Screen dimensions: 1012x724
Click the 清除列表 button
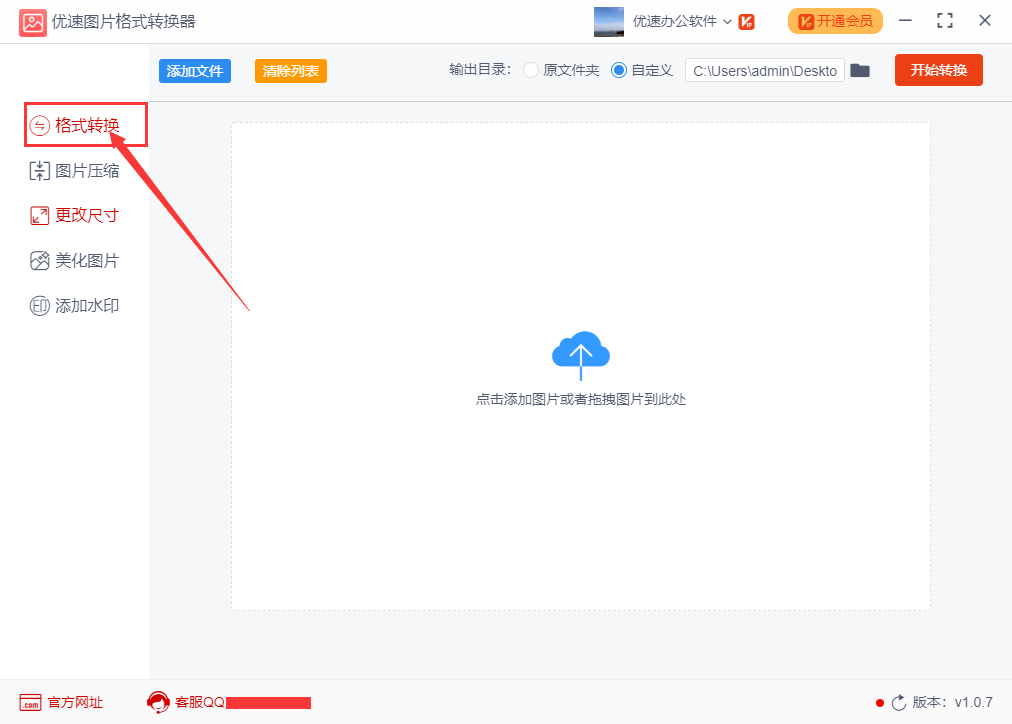pyautogui.click(x=291, y=71)
